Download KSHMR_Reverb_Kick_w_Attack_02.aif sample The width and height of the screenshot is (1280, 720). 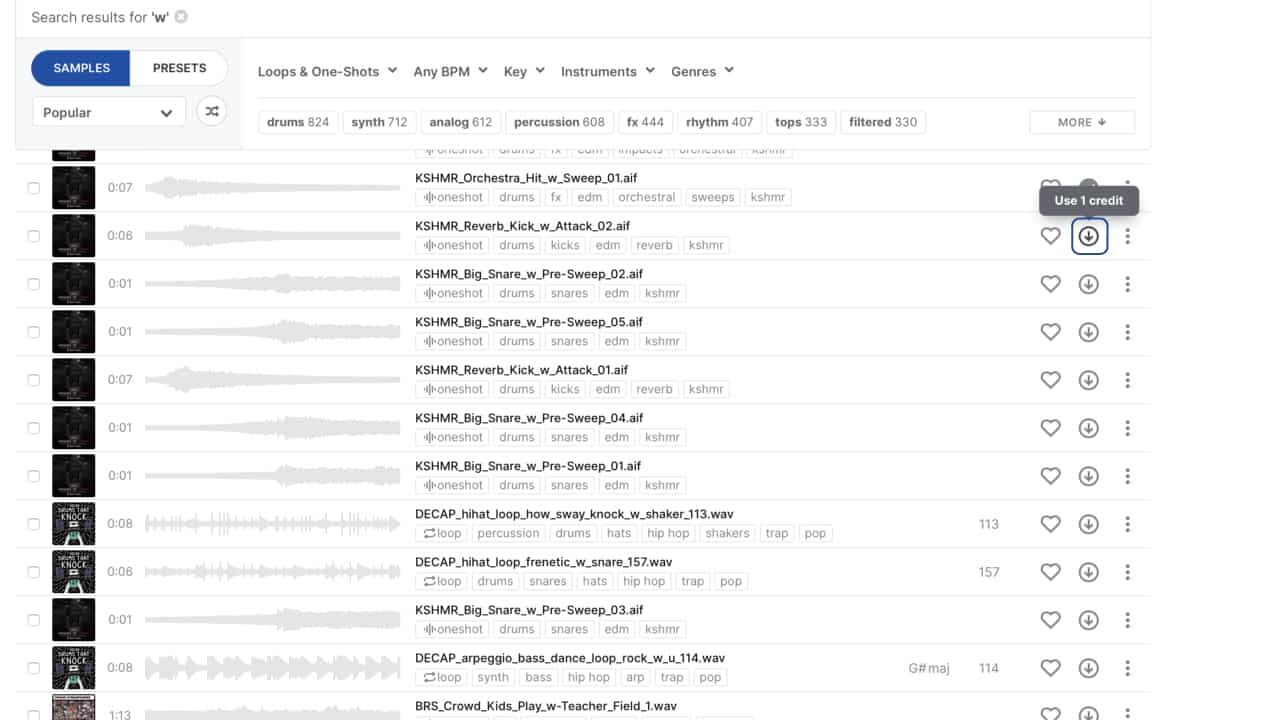(1089, 236)
